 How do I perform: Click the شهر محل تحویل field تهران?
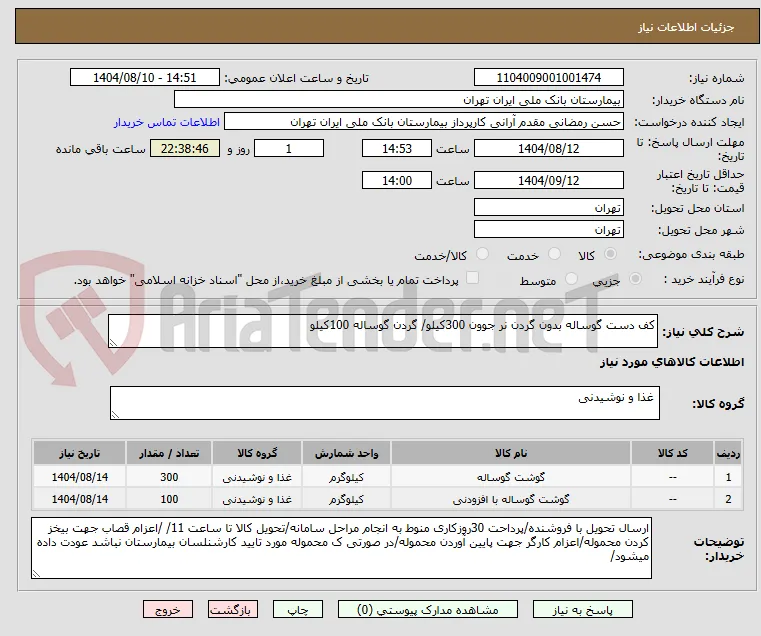(x=548, y=229)
